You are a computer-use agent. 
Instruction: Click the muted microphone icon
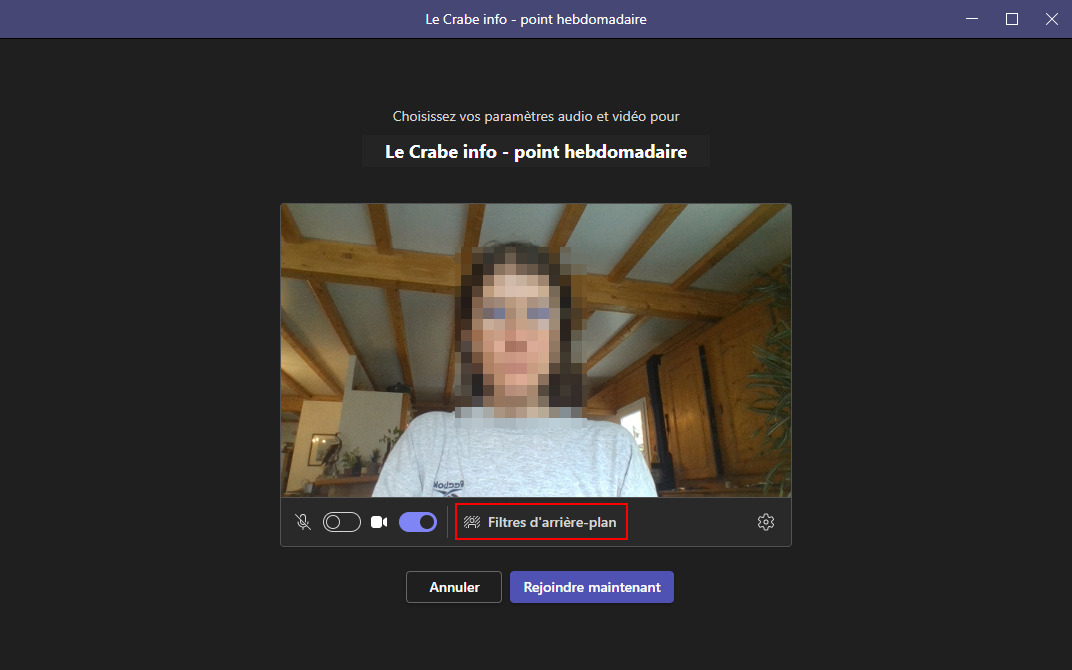click(x=303, y=522)
